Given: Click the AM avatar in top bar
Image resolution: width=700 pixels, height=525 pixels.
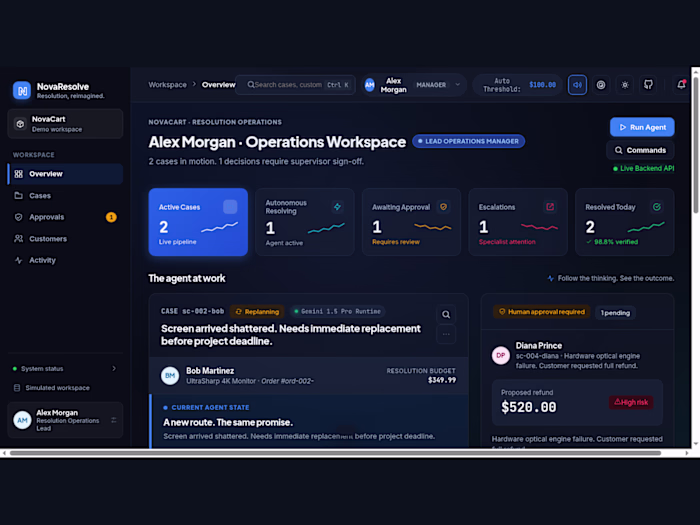Looking at the screenshot, I should tap(370, 85).
